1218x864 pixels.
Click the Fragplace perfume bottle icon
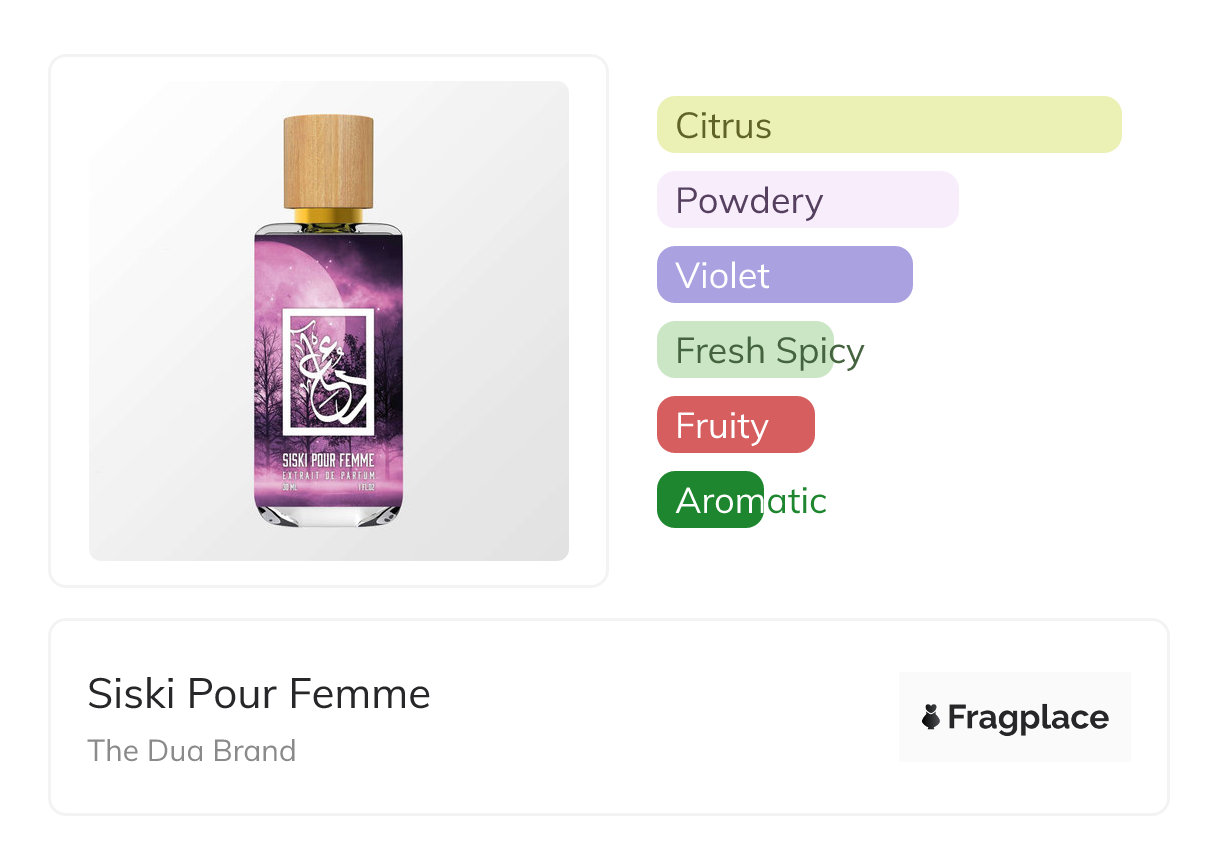tap(931, 717)
